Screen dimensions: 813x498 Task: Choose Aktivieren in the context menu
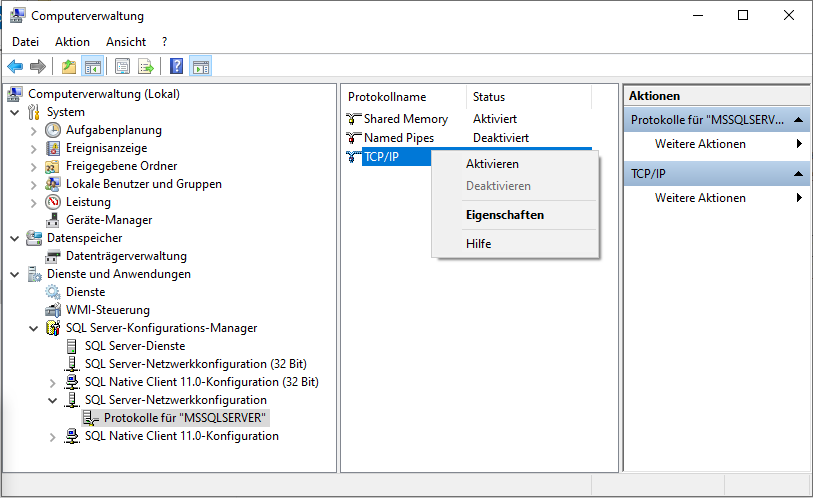492,164
